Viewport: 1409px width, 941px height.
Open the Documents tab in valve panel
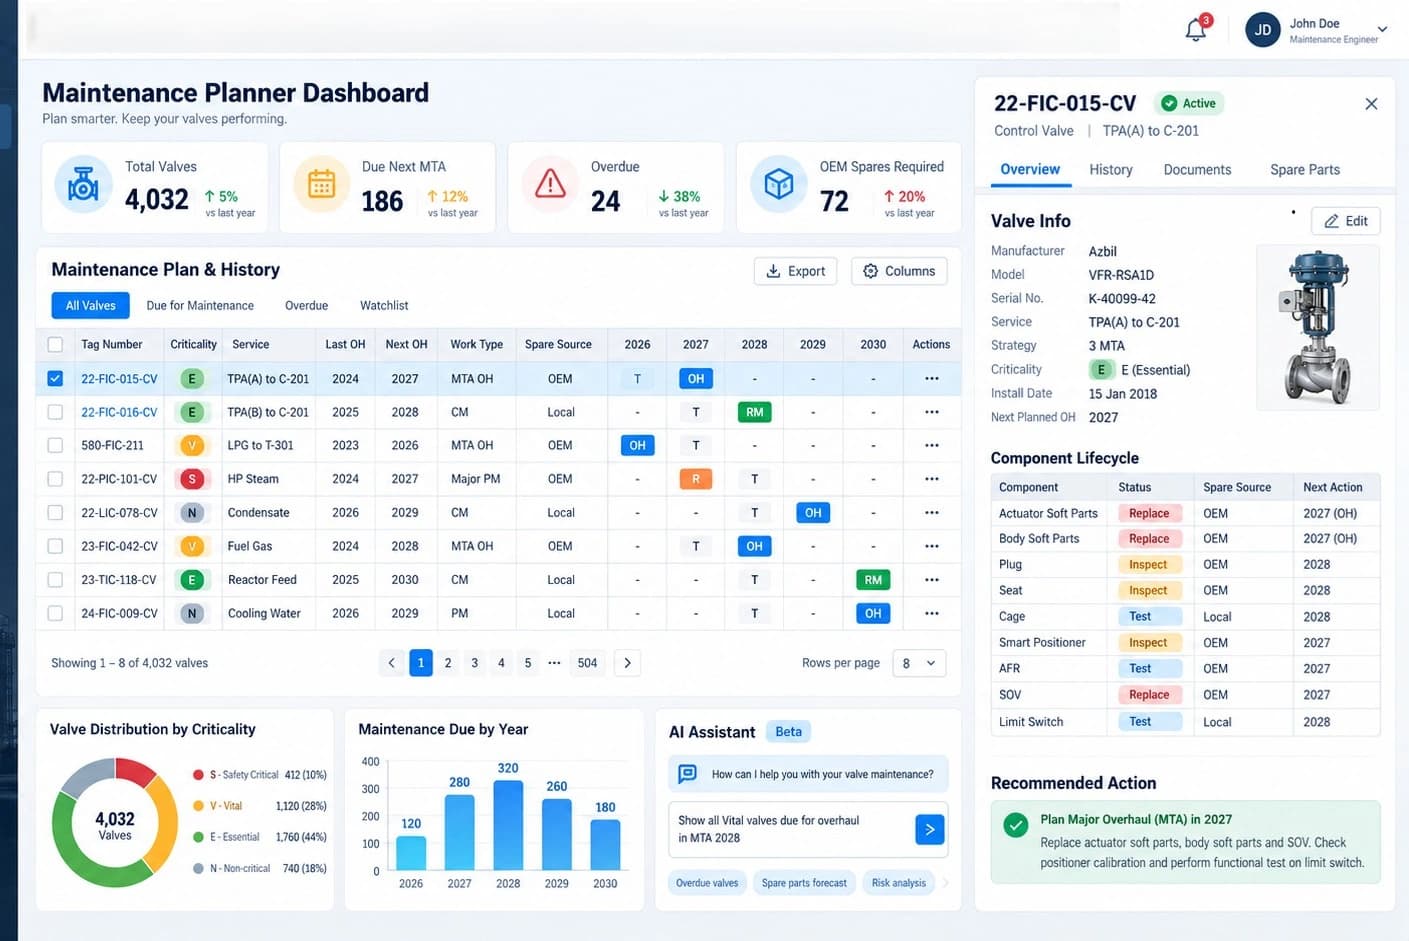pos(1197,170)
